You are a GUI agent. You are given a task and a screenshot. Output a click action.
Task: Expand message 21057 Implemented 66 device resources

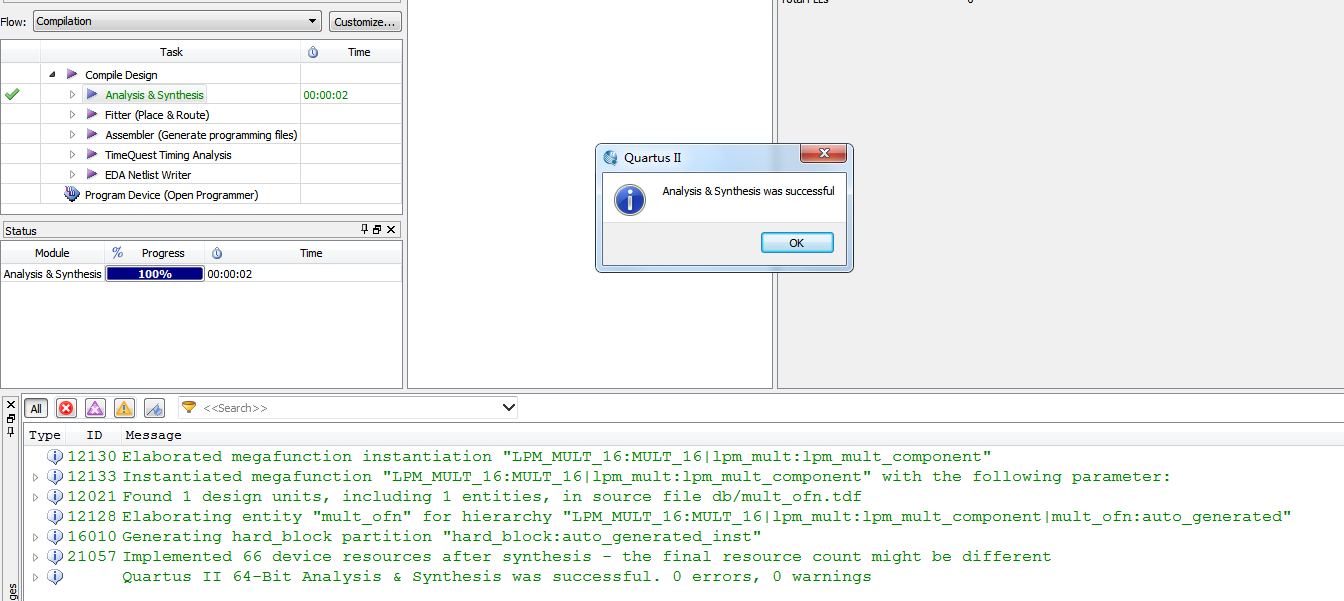tap(36, 557)
